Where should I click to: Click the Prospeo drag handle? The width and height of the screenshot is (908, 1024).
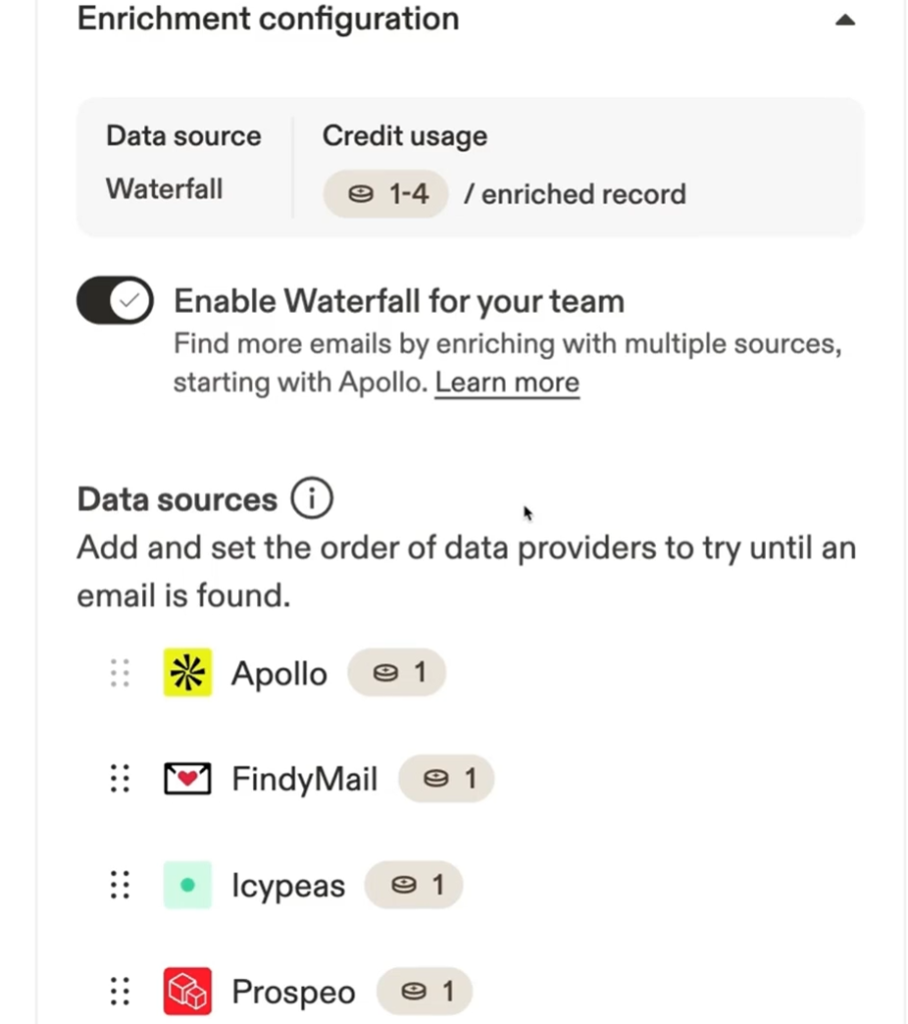120,991
